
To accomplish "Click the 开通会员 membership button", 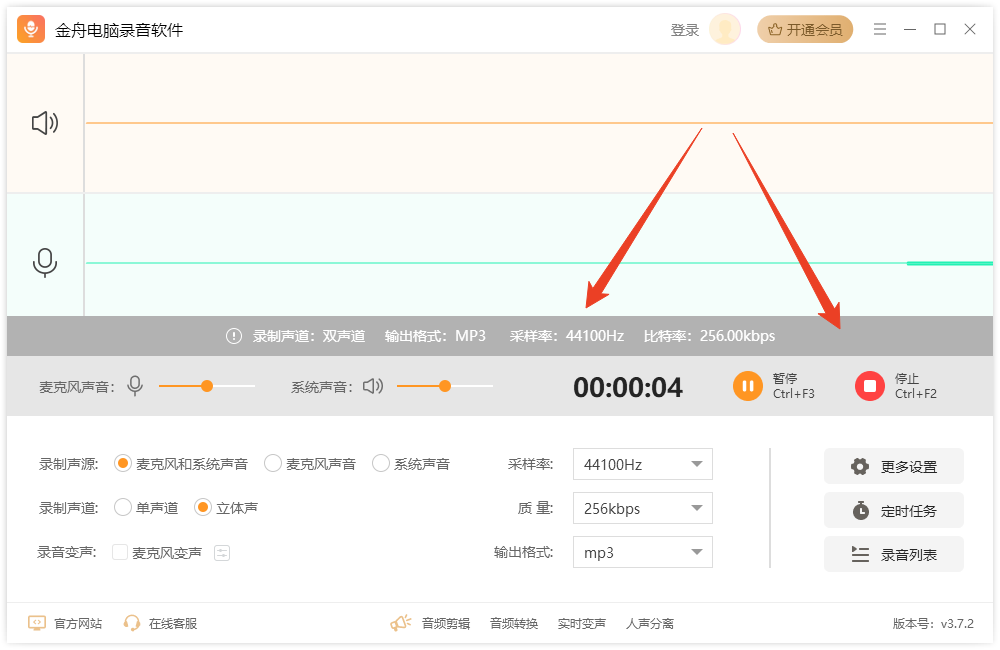I will pos(805,29).
